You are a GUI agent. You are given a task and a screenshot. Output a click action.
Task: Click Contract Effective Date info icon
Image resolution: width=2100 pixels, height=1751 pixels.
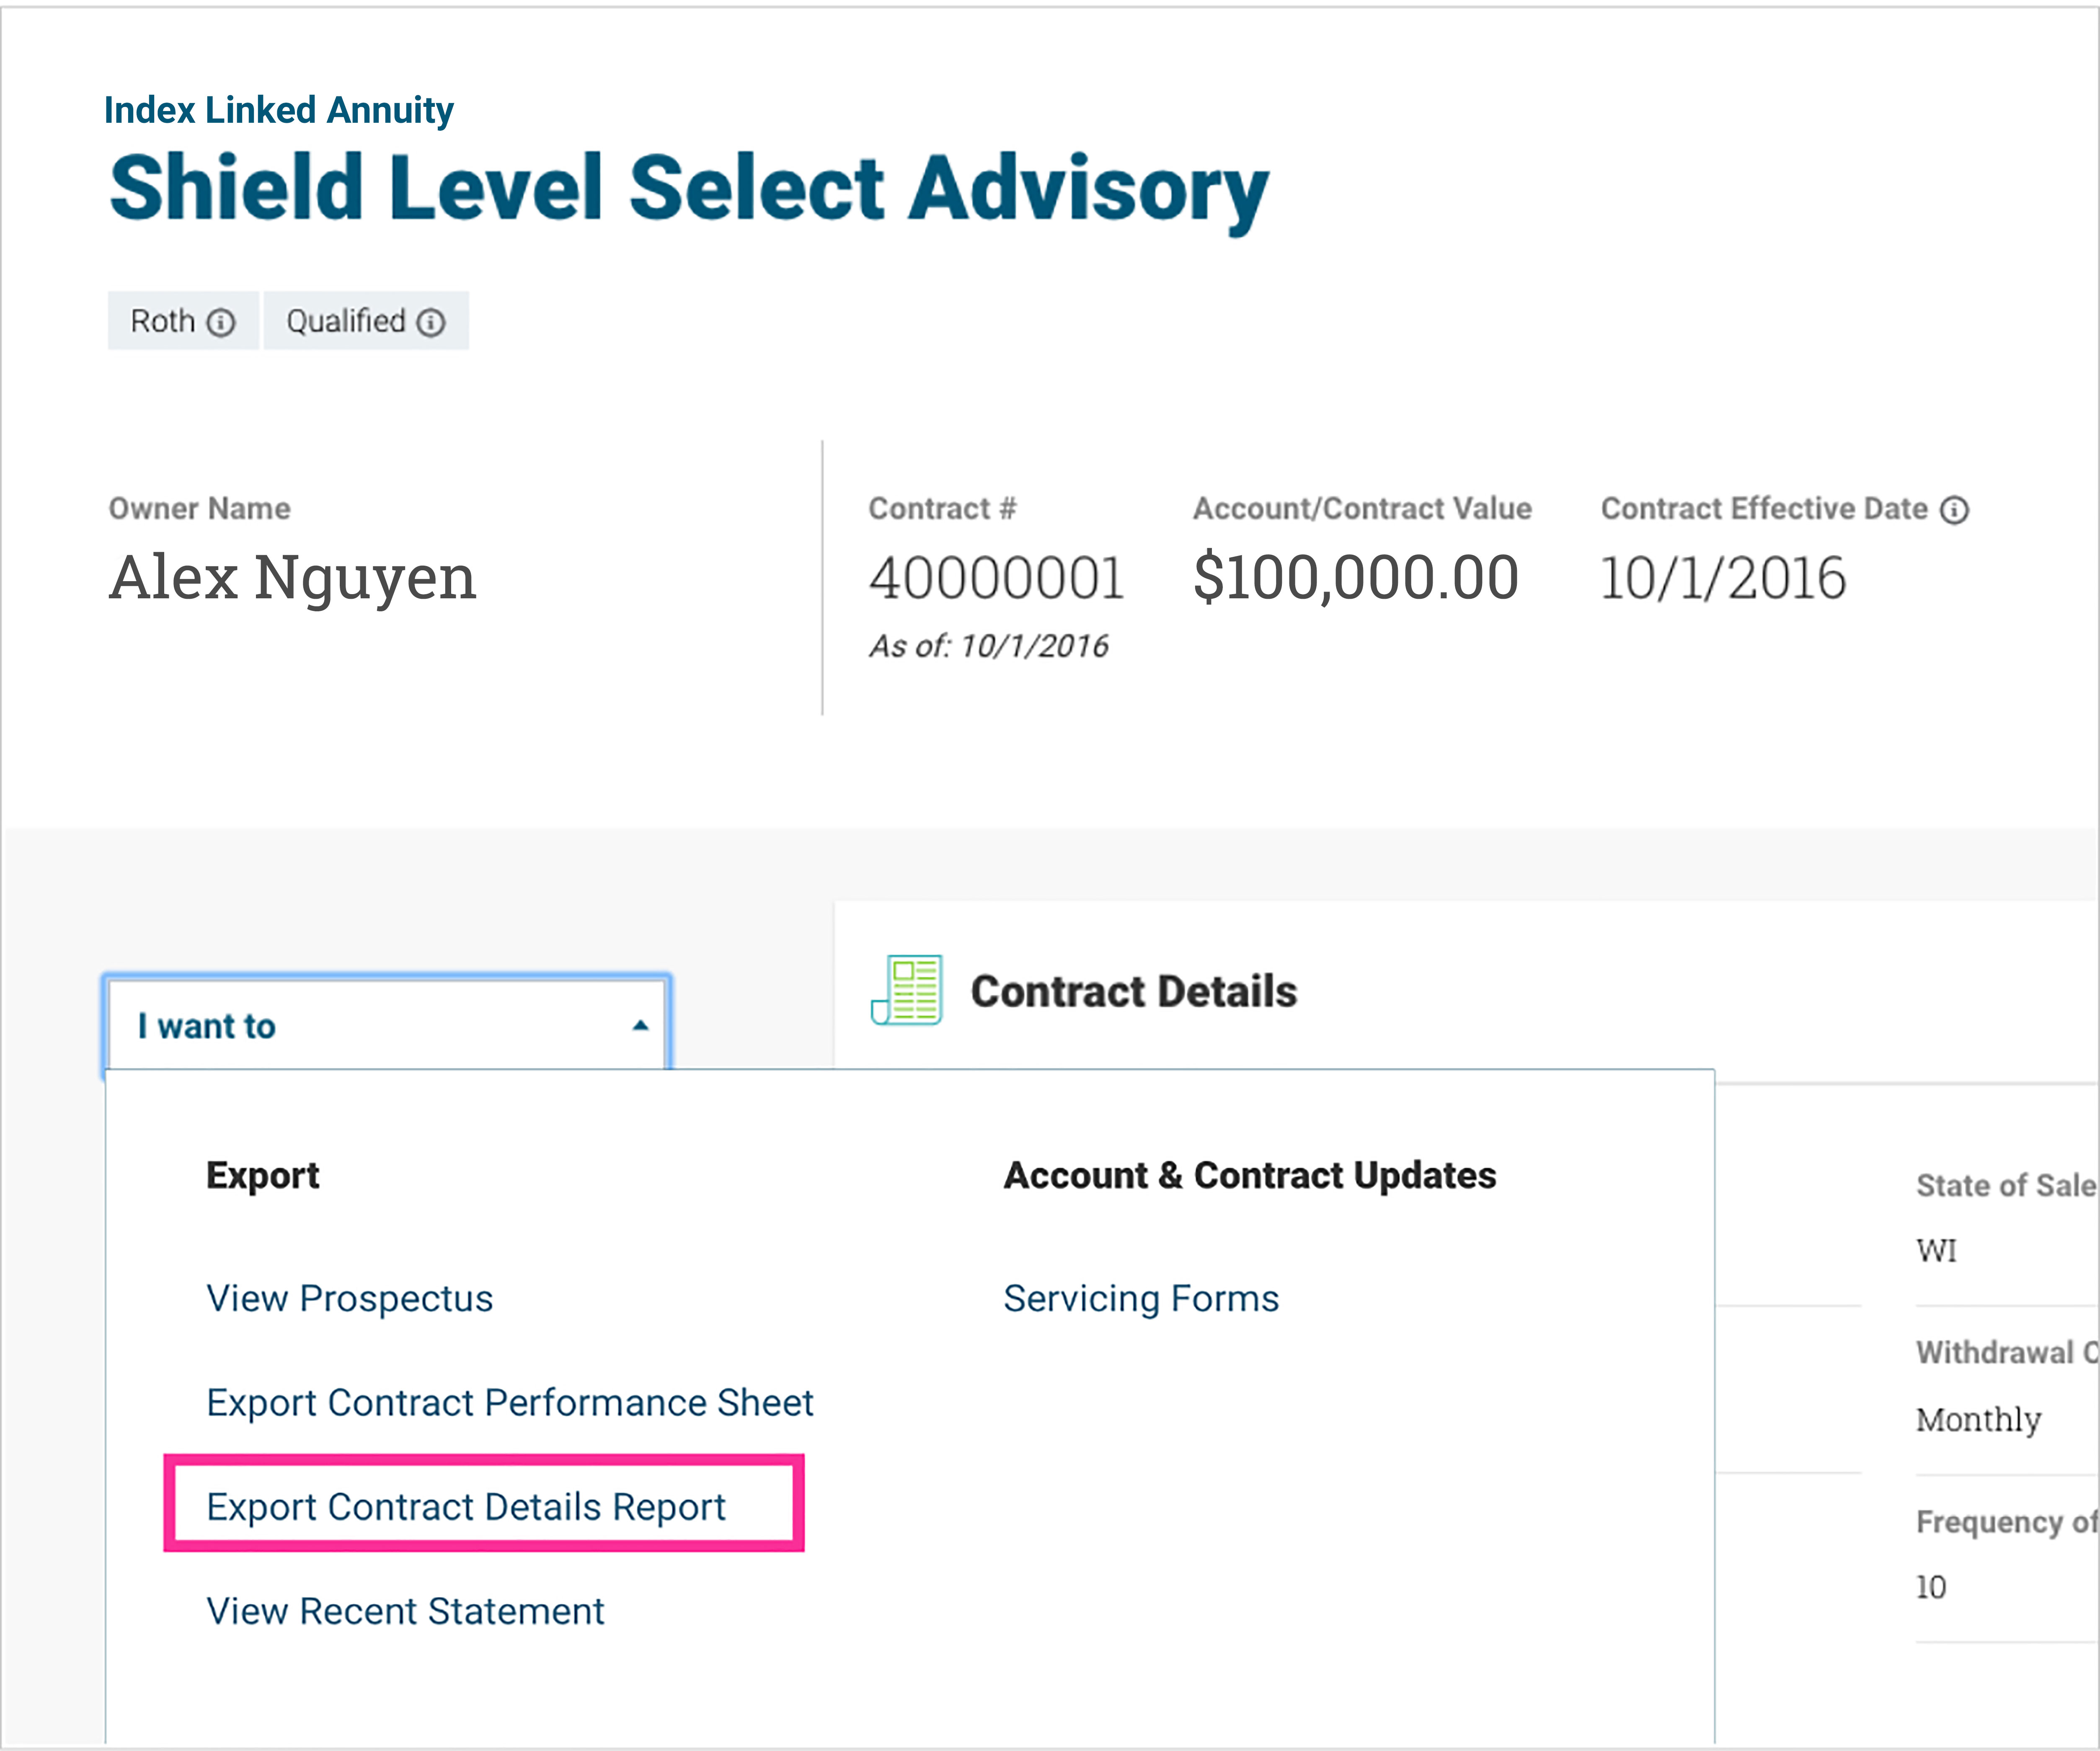click(x=1954, y=510)
